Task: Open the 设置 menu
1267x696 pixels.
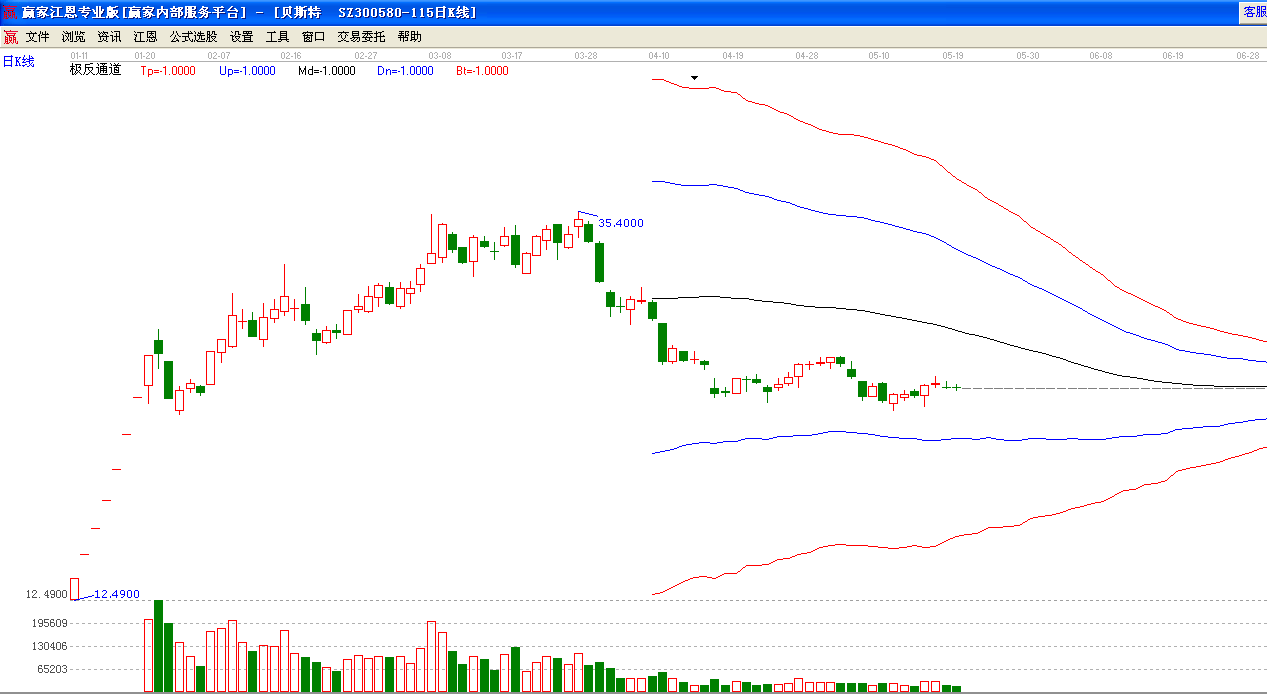Action: coord(241,37)
